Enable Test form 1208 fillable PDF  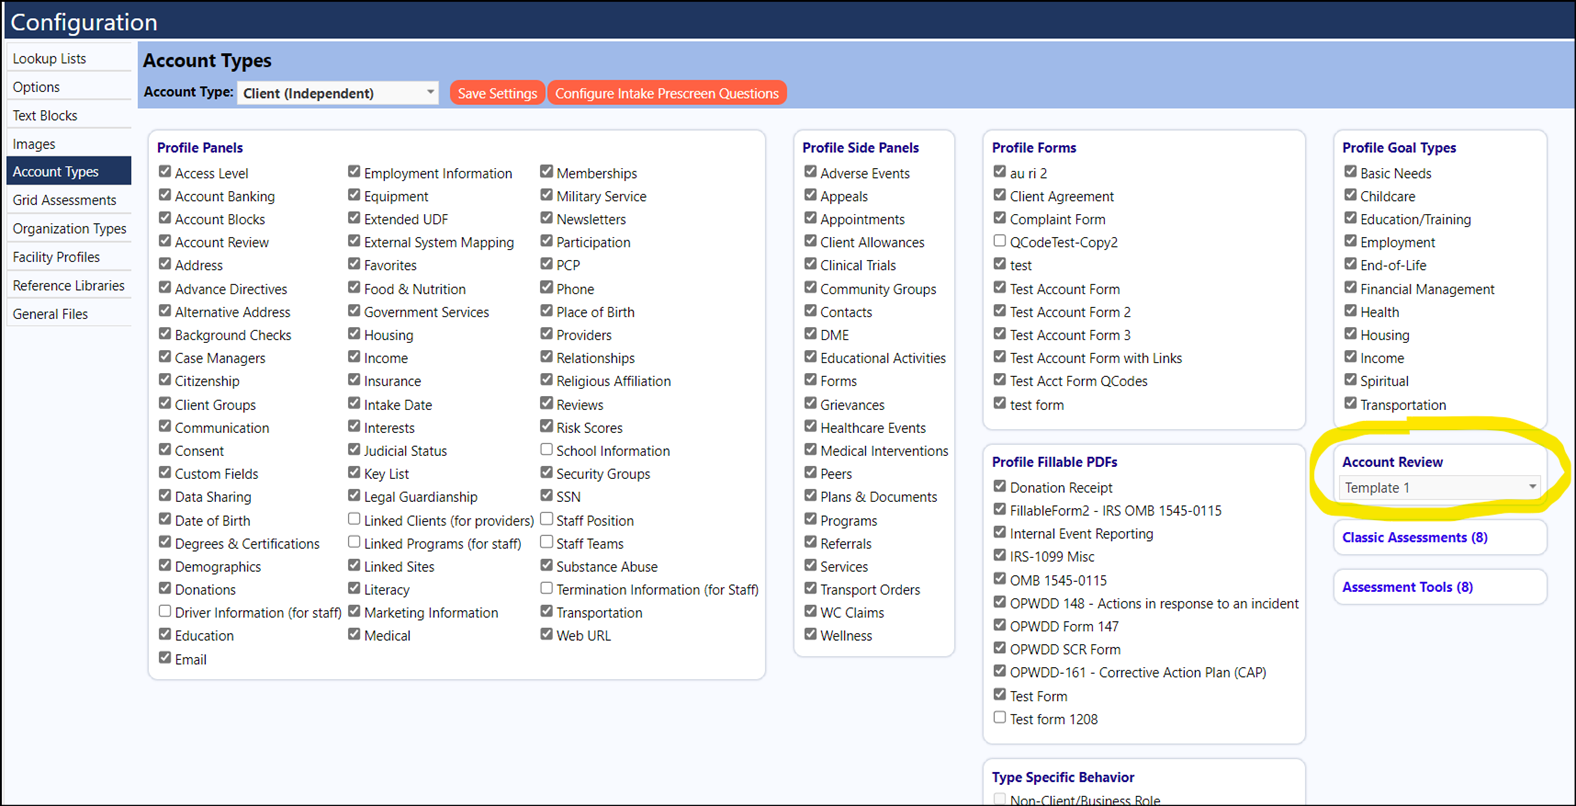tap(1000, 718)
